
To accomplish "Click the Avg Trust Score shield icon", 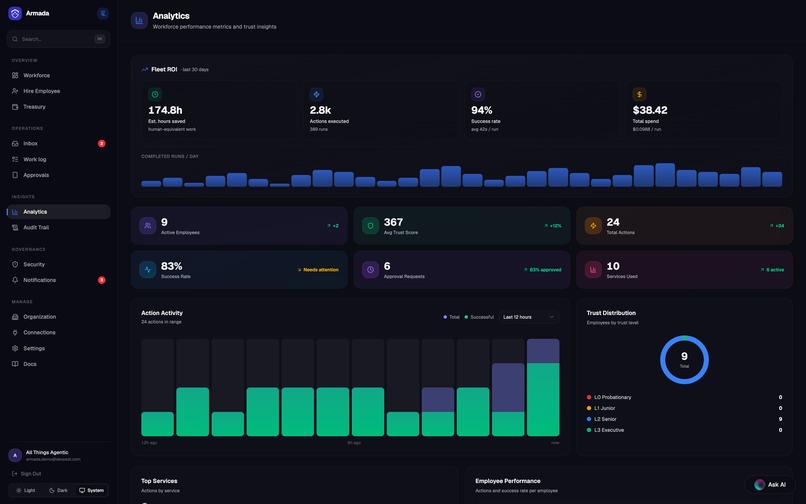I will point(370,226).
